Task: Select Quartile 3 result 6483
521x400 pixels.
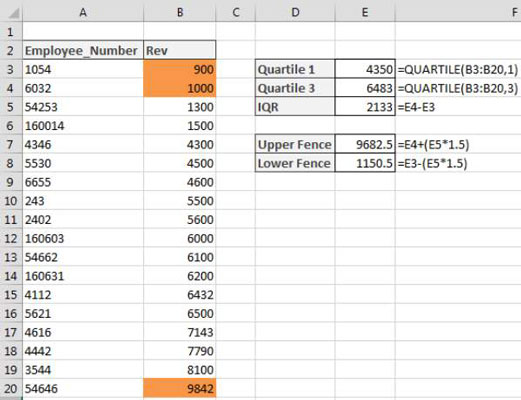Action: coord(365,88)
